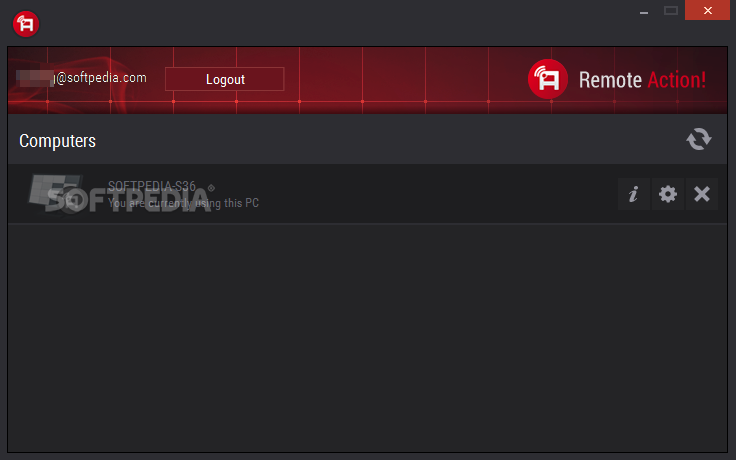Click the @softpedia.com account email
Image resolution: width=736 pixels, height=460 pixels.
(81, 78)
